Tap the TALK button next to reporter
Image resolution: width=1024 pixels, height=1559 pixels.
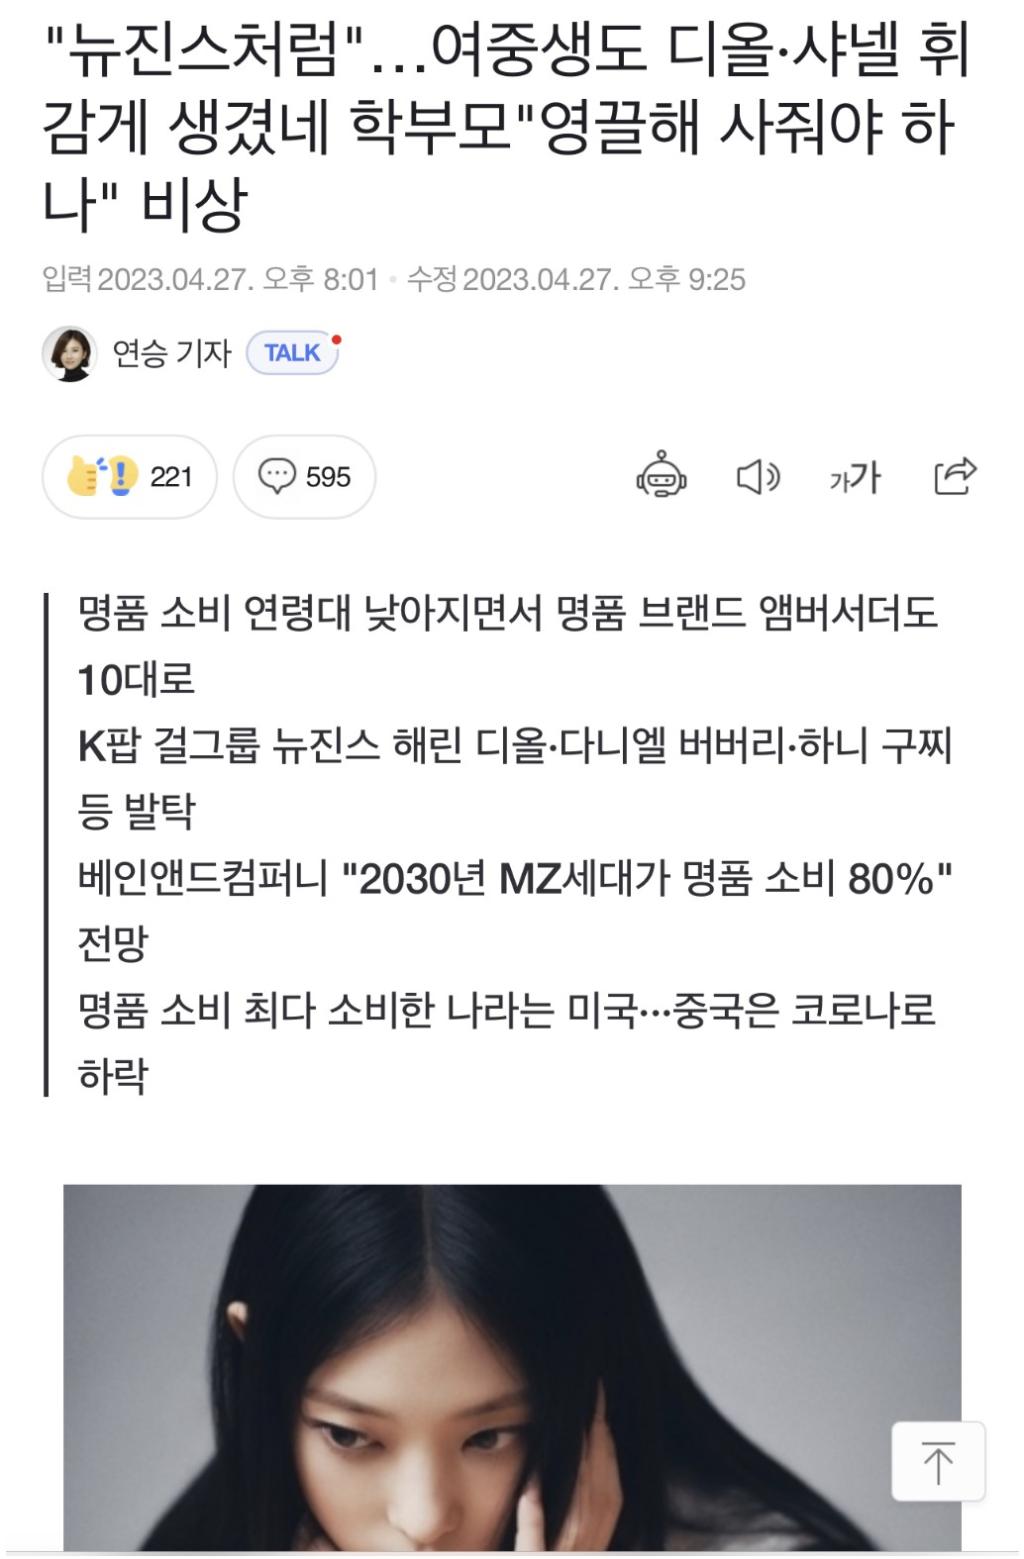point(293,353)
